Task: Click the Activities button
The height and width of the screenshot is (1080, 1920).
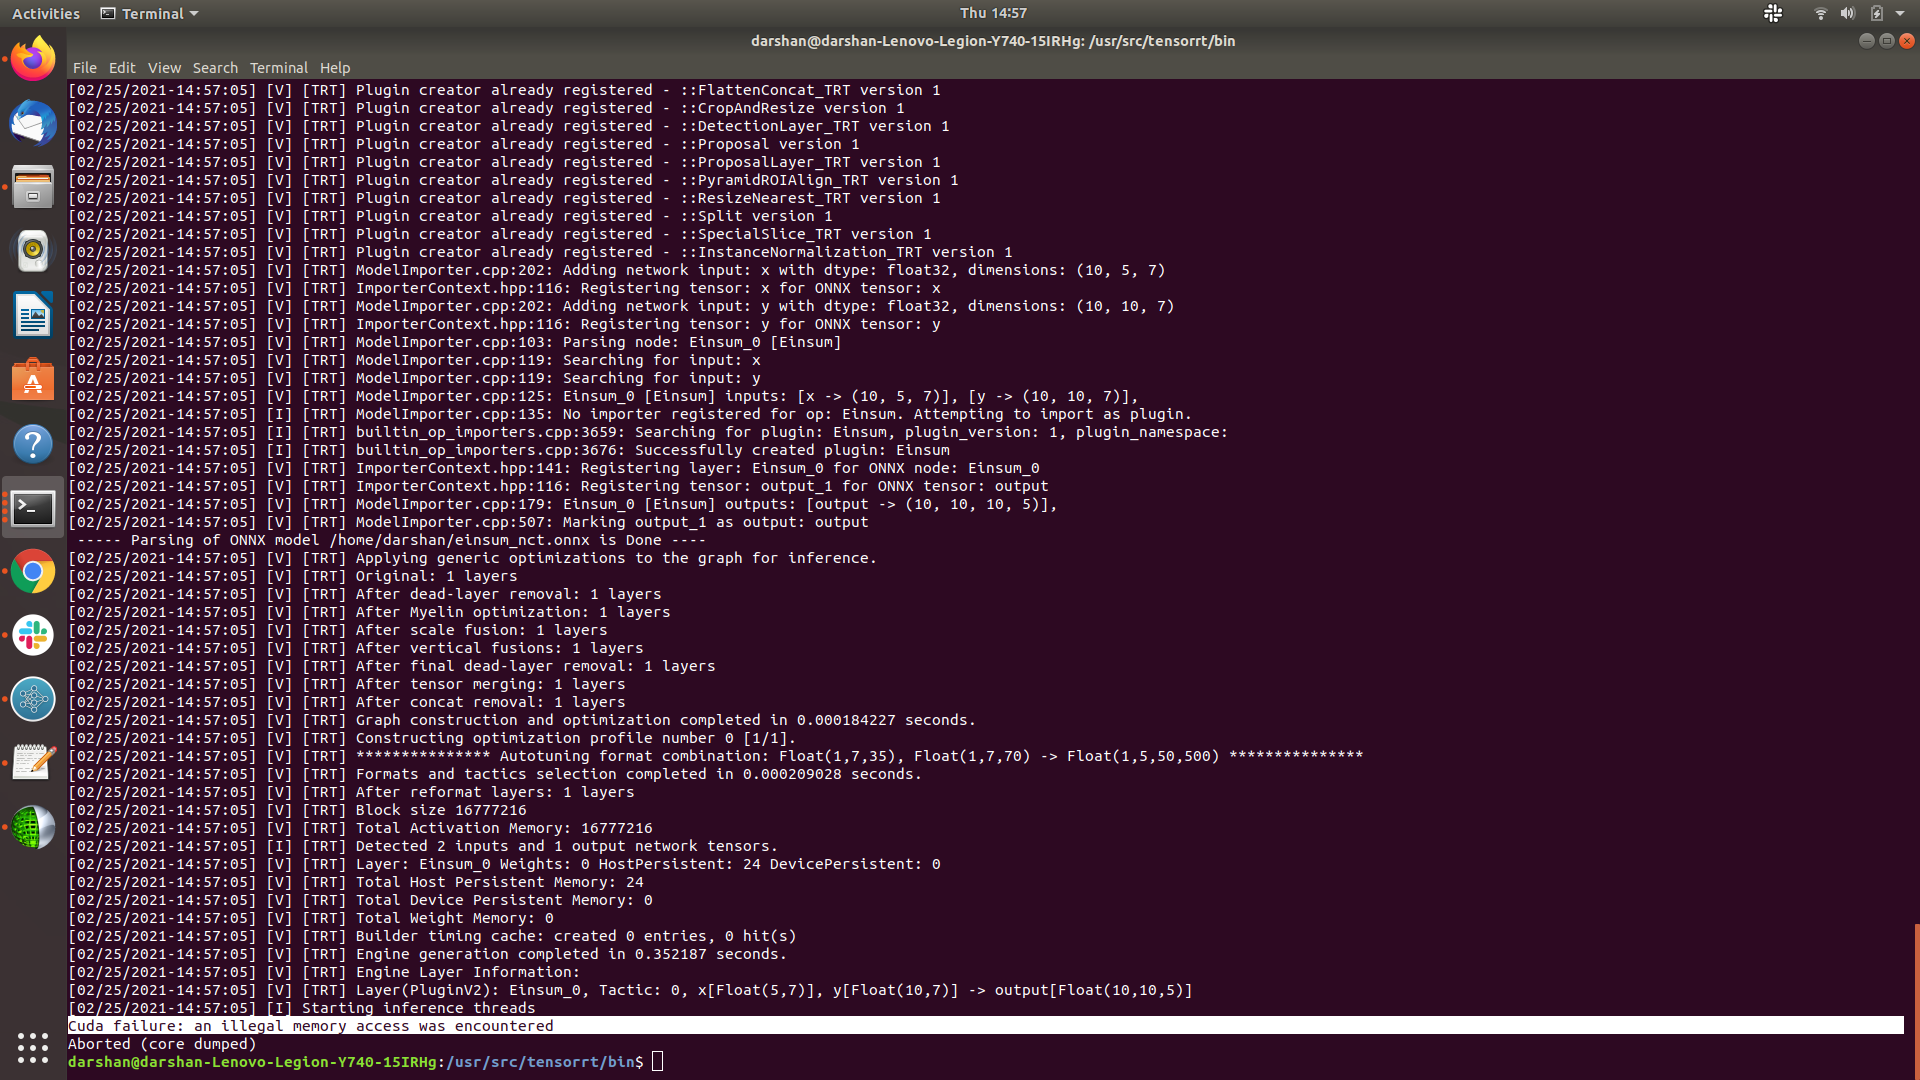Action: [46, 13]
